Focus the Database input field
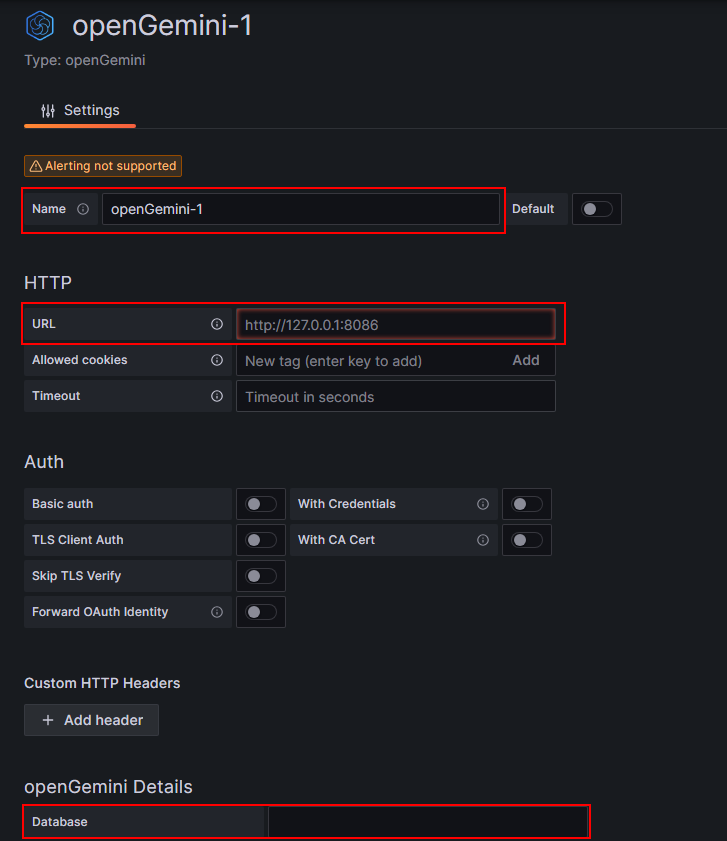This screenshot has width=727, height=841. click(428, 822)
